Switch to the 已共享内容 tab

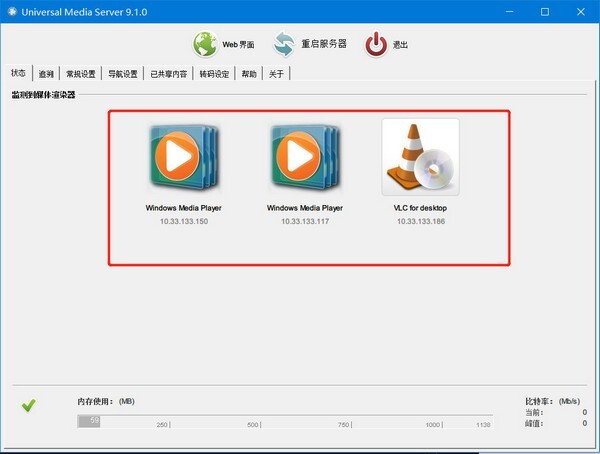click(x=169, y=73)
